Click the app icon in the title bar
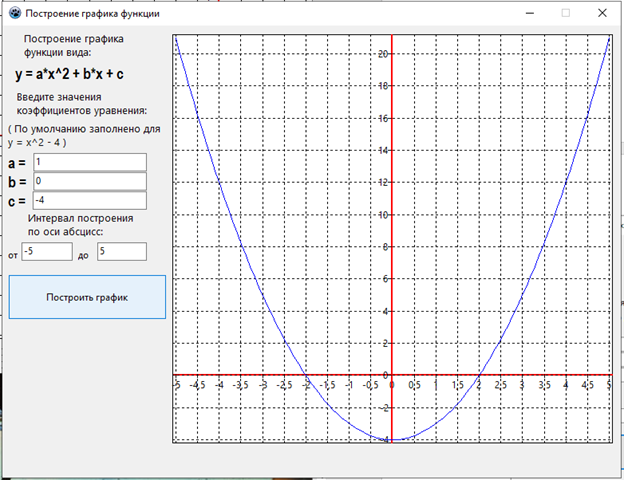Image resolution: width=624 pixels, height=480 pixels. (14, 14)
